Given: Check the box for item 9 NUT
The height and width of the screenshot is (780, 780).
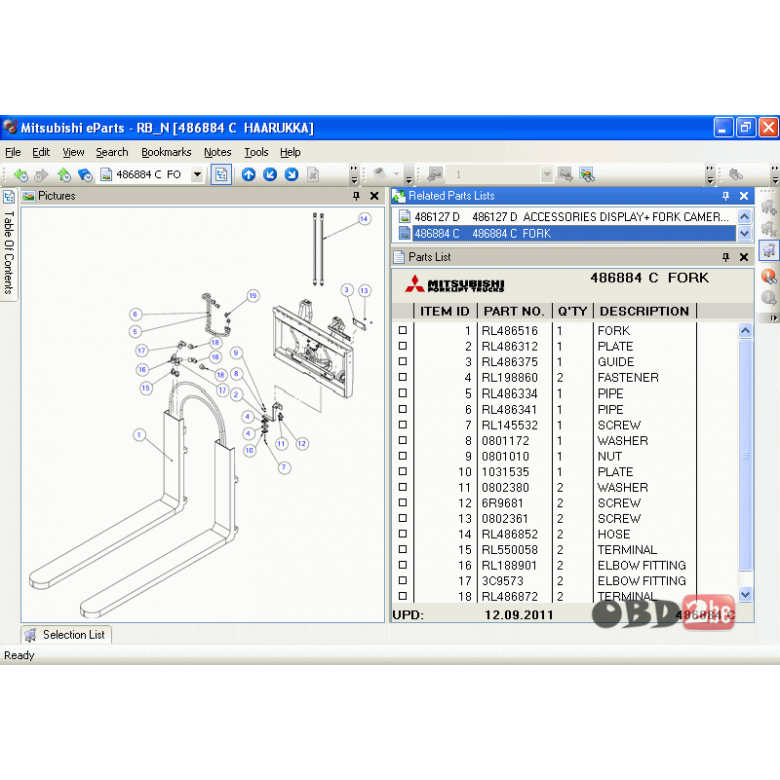Looking at the screenshot, I should click(x=403, y=456).
